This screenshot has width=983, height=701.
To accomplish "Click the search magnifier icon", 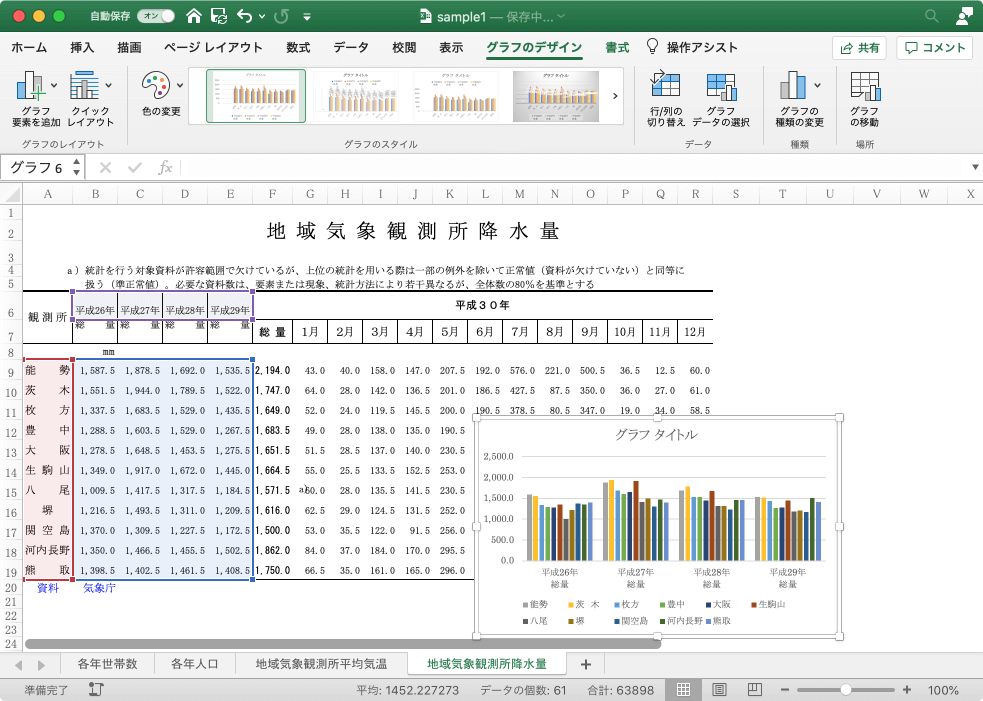I will [x=932, y=16].
